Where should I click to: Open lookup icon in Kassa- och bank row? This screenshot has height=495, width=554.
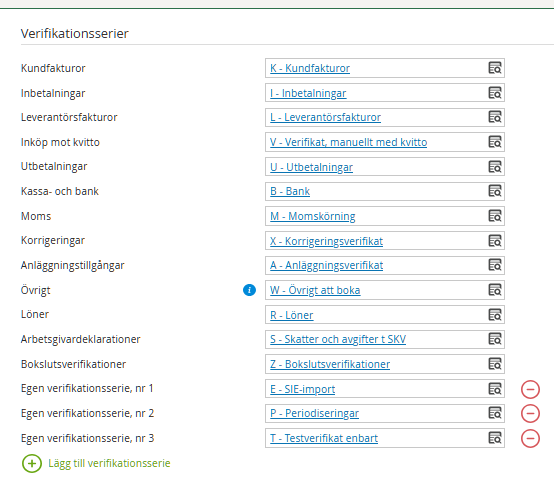(x=495, y=191)
